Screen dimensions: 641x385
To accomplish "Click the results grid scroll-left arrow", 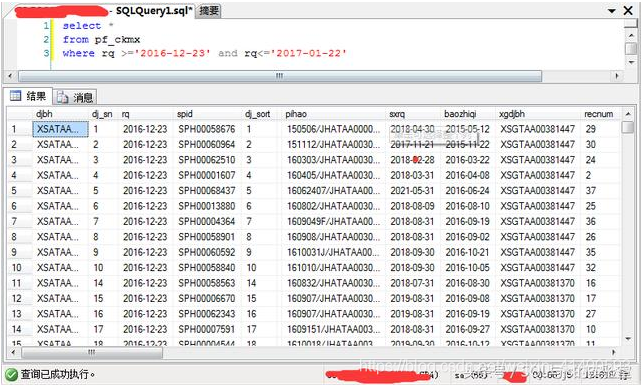I will tap(13, 352).
